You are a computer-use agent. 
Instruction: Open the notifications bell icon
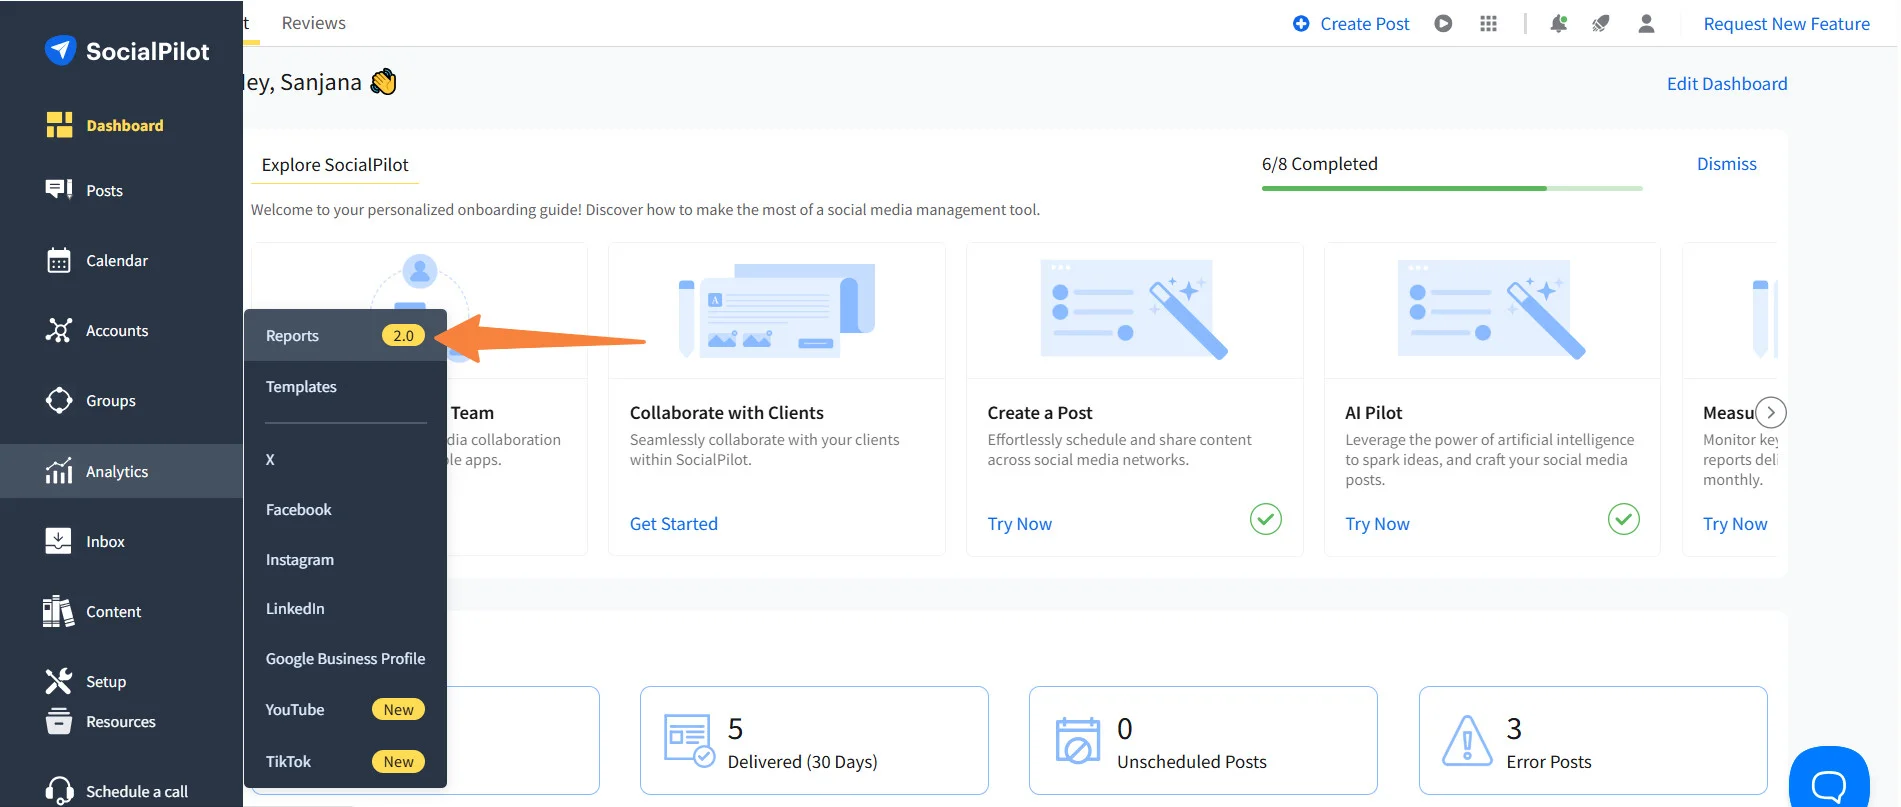pyautogui.click(x=1558, y=23)
